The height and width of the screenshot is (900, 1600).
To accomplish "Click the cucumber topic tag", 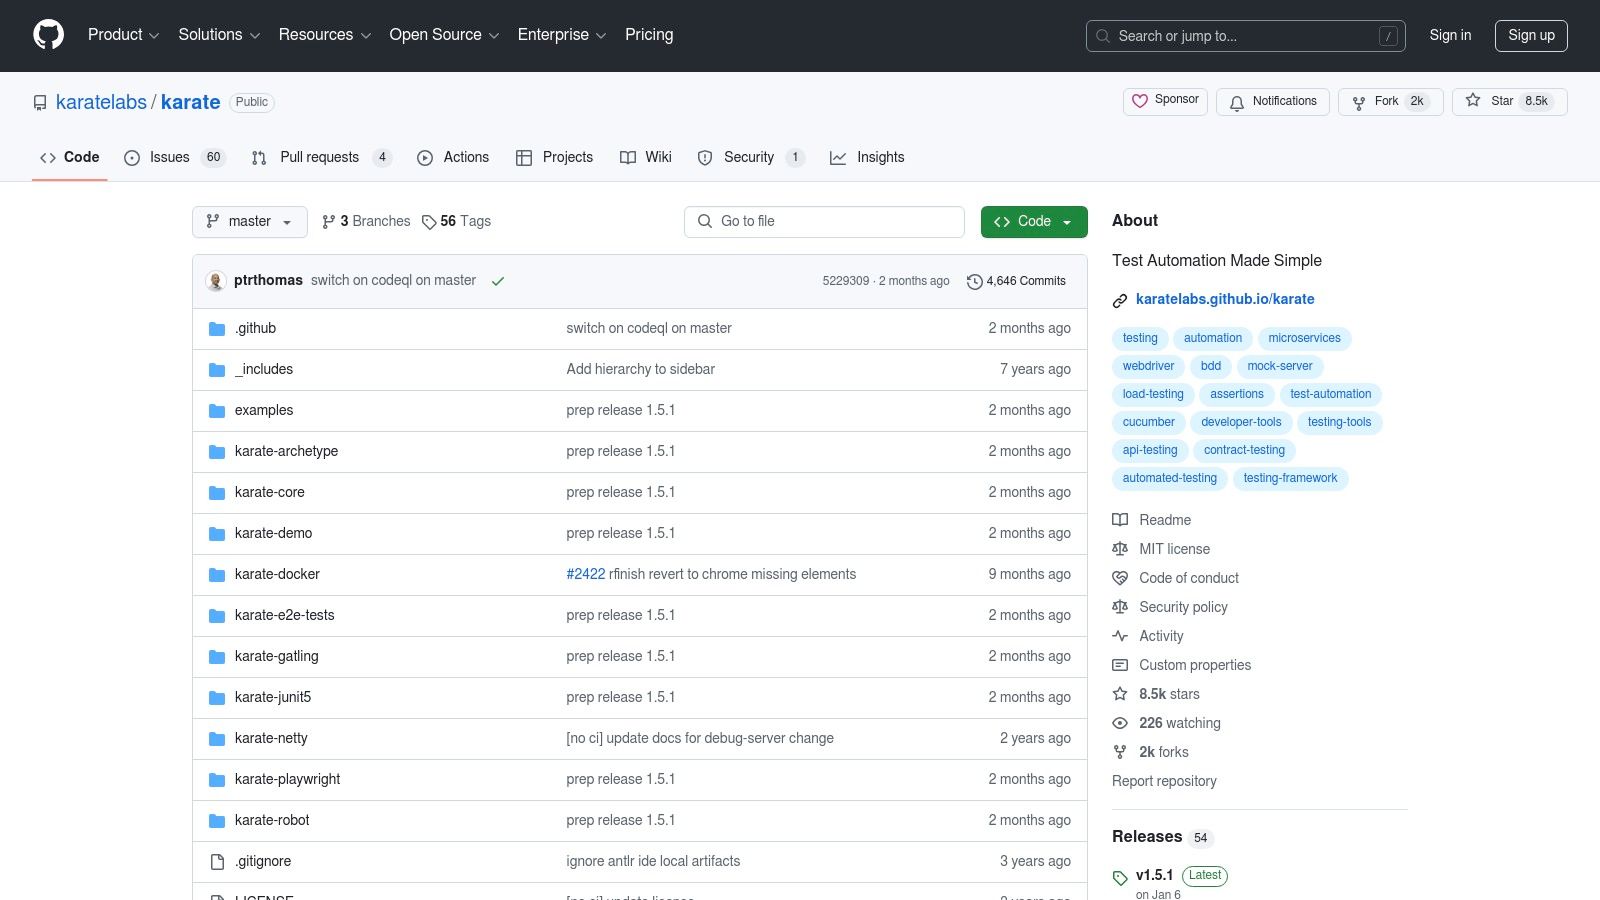I will point(1148,423).
